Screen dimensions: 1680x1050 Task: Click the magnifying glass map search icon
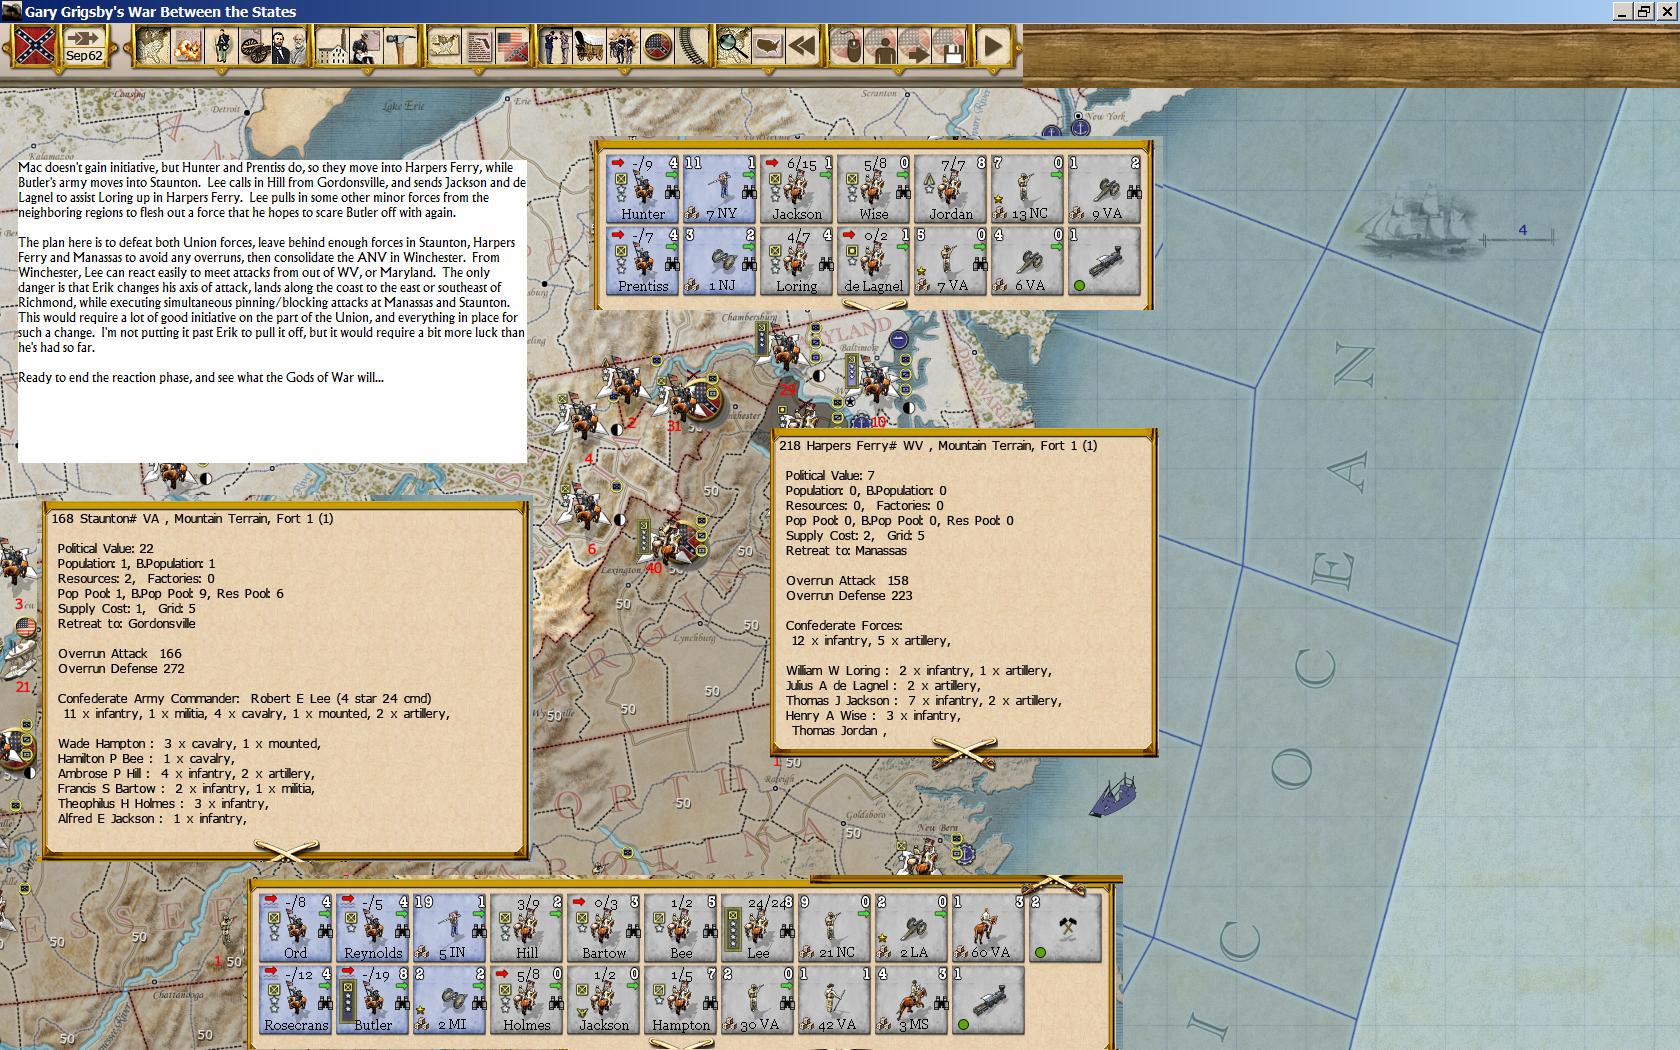pos(734,46)
